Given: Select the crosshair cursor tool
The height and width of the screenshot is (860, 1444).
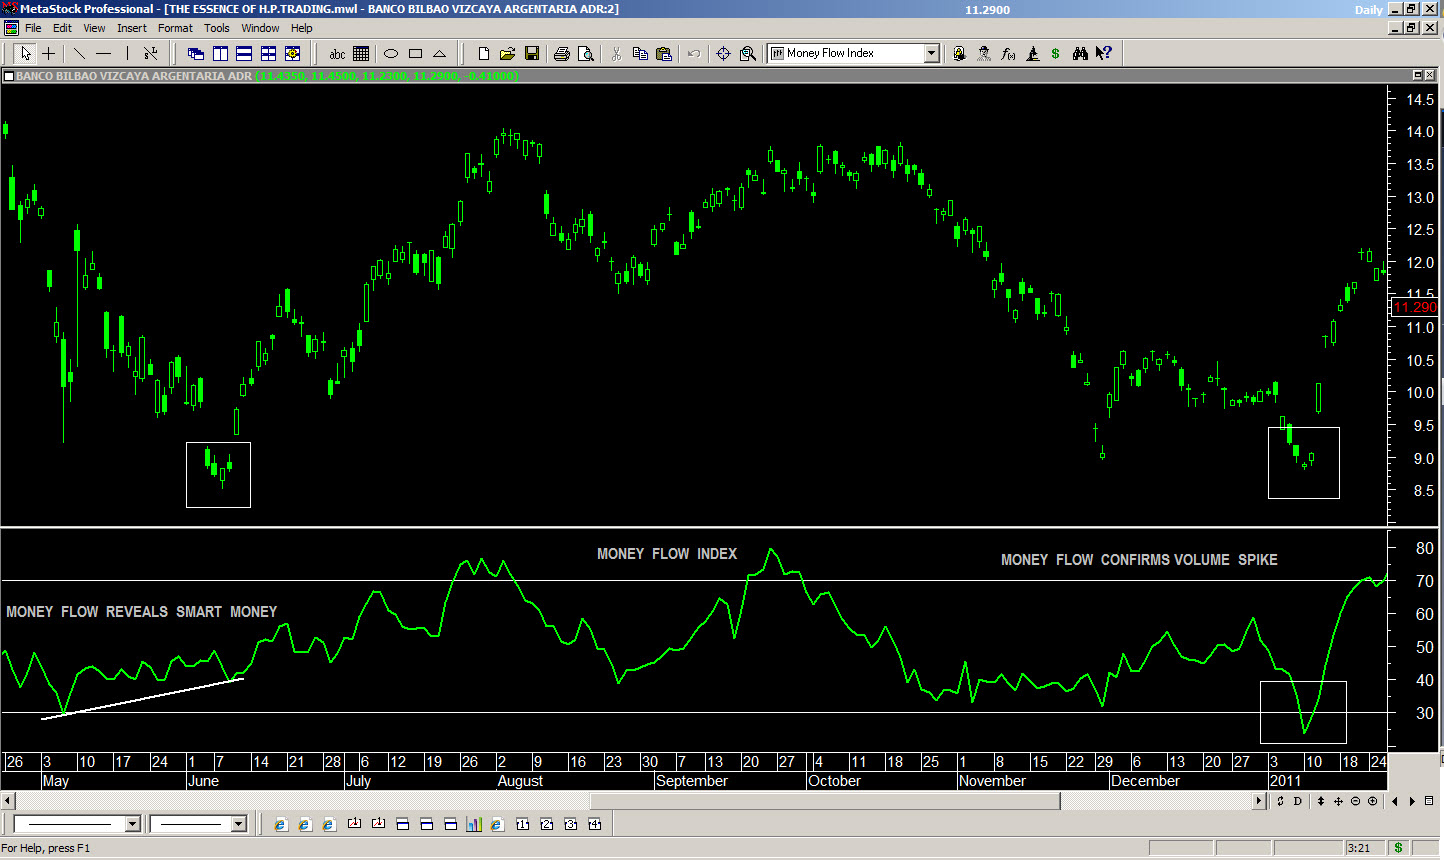Looking at the screenshot, I should pos(48,53).
